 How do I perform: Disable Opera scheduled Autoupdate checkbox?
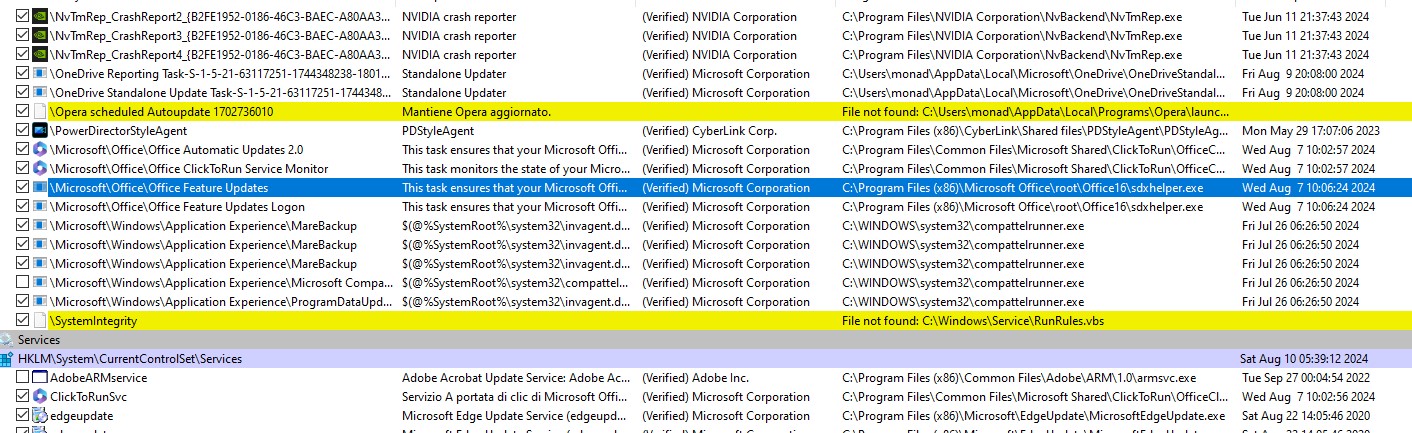tap(23, 112)
